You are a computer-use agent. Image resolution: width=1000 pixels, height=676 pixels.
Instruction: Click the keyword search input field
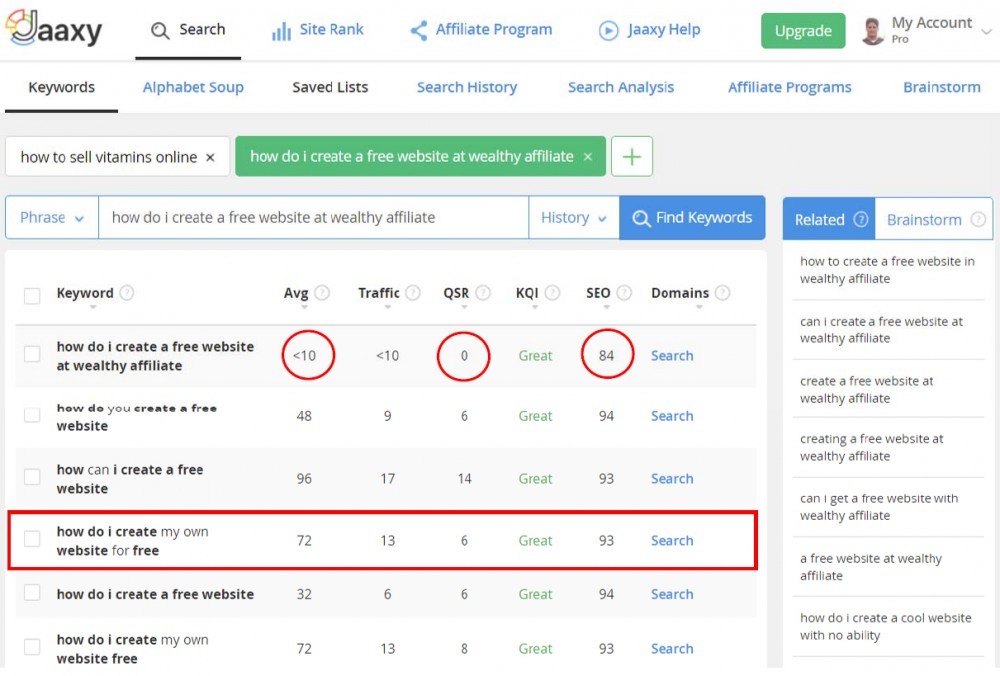313,217
